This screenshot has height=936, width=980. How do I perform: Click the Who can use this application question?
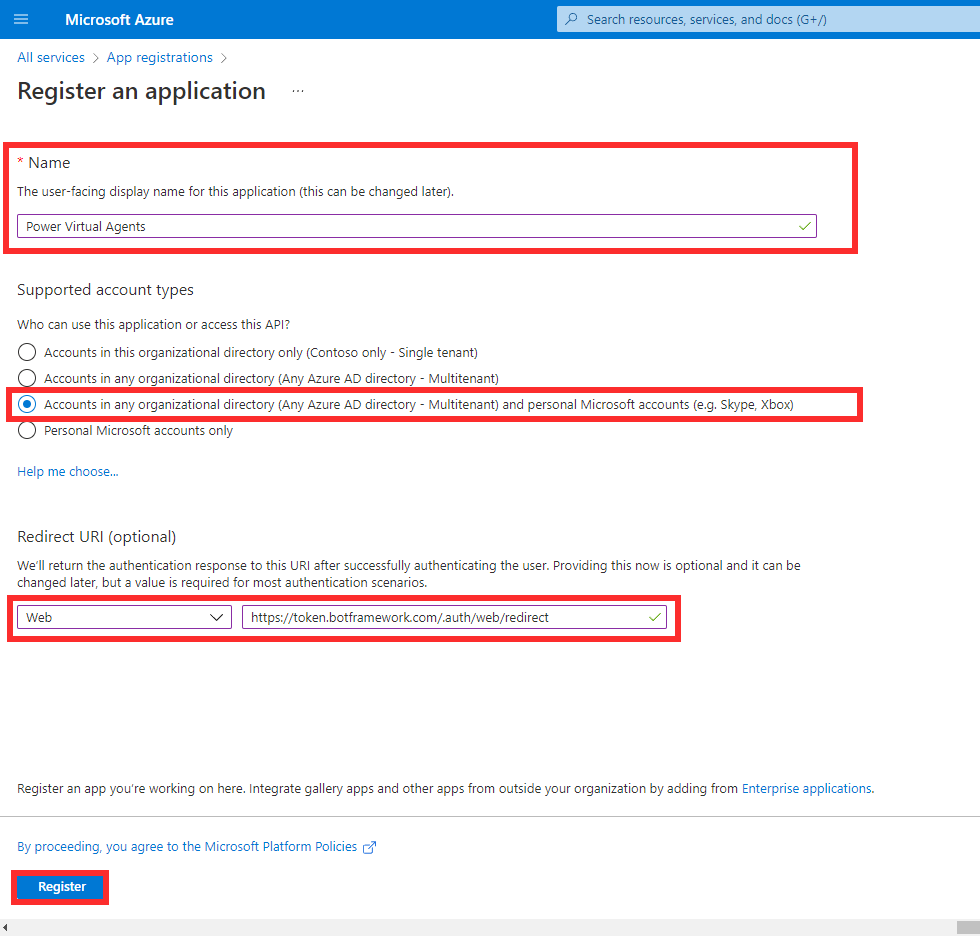[153, 324]
